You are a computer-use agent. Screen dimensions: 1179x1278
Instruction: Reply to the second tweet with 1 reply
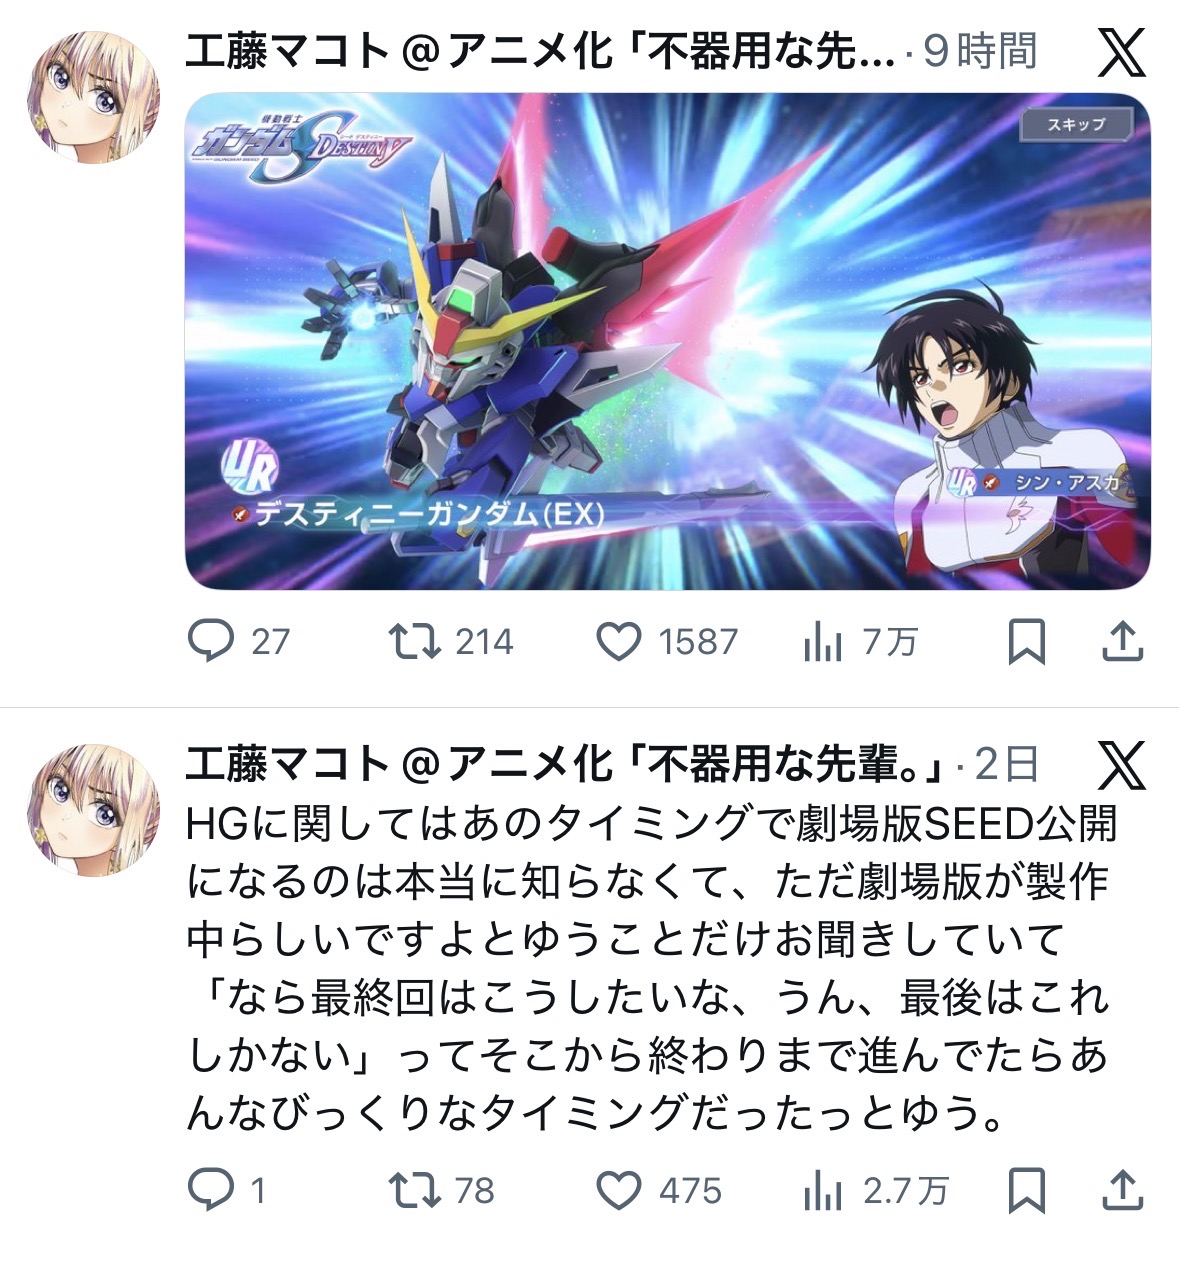click(211, 1190)
